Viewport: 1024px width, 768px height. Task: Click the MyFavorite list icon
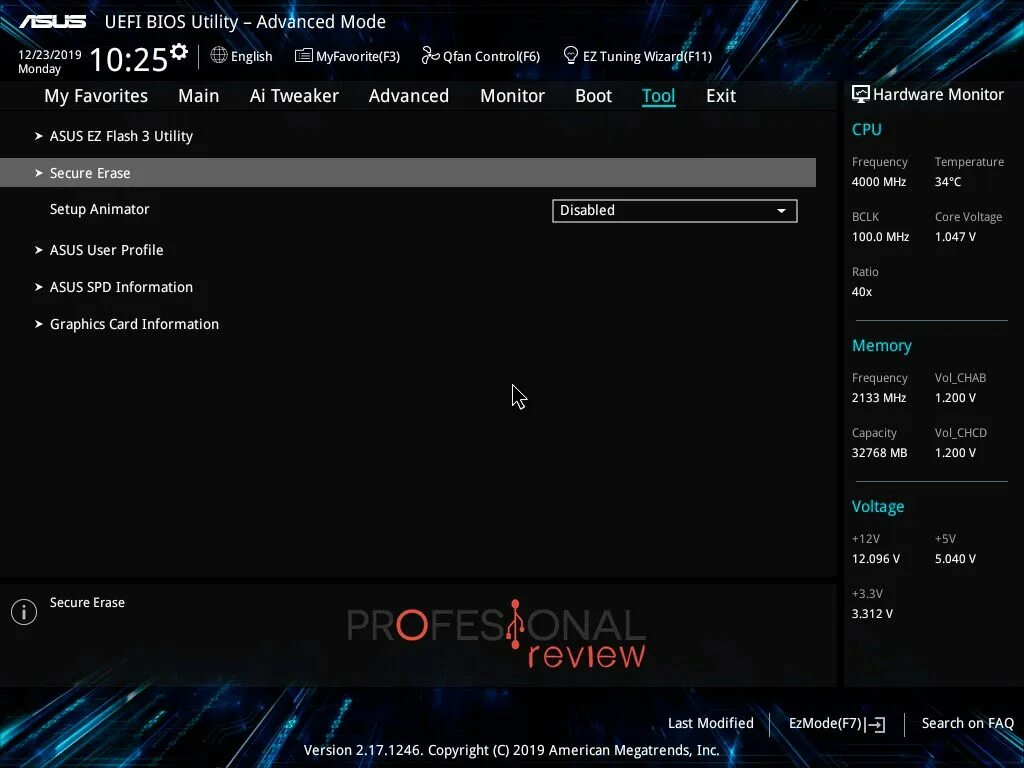(x=304, y=56)
